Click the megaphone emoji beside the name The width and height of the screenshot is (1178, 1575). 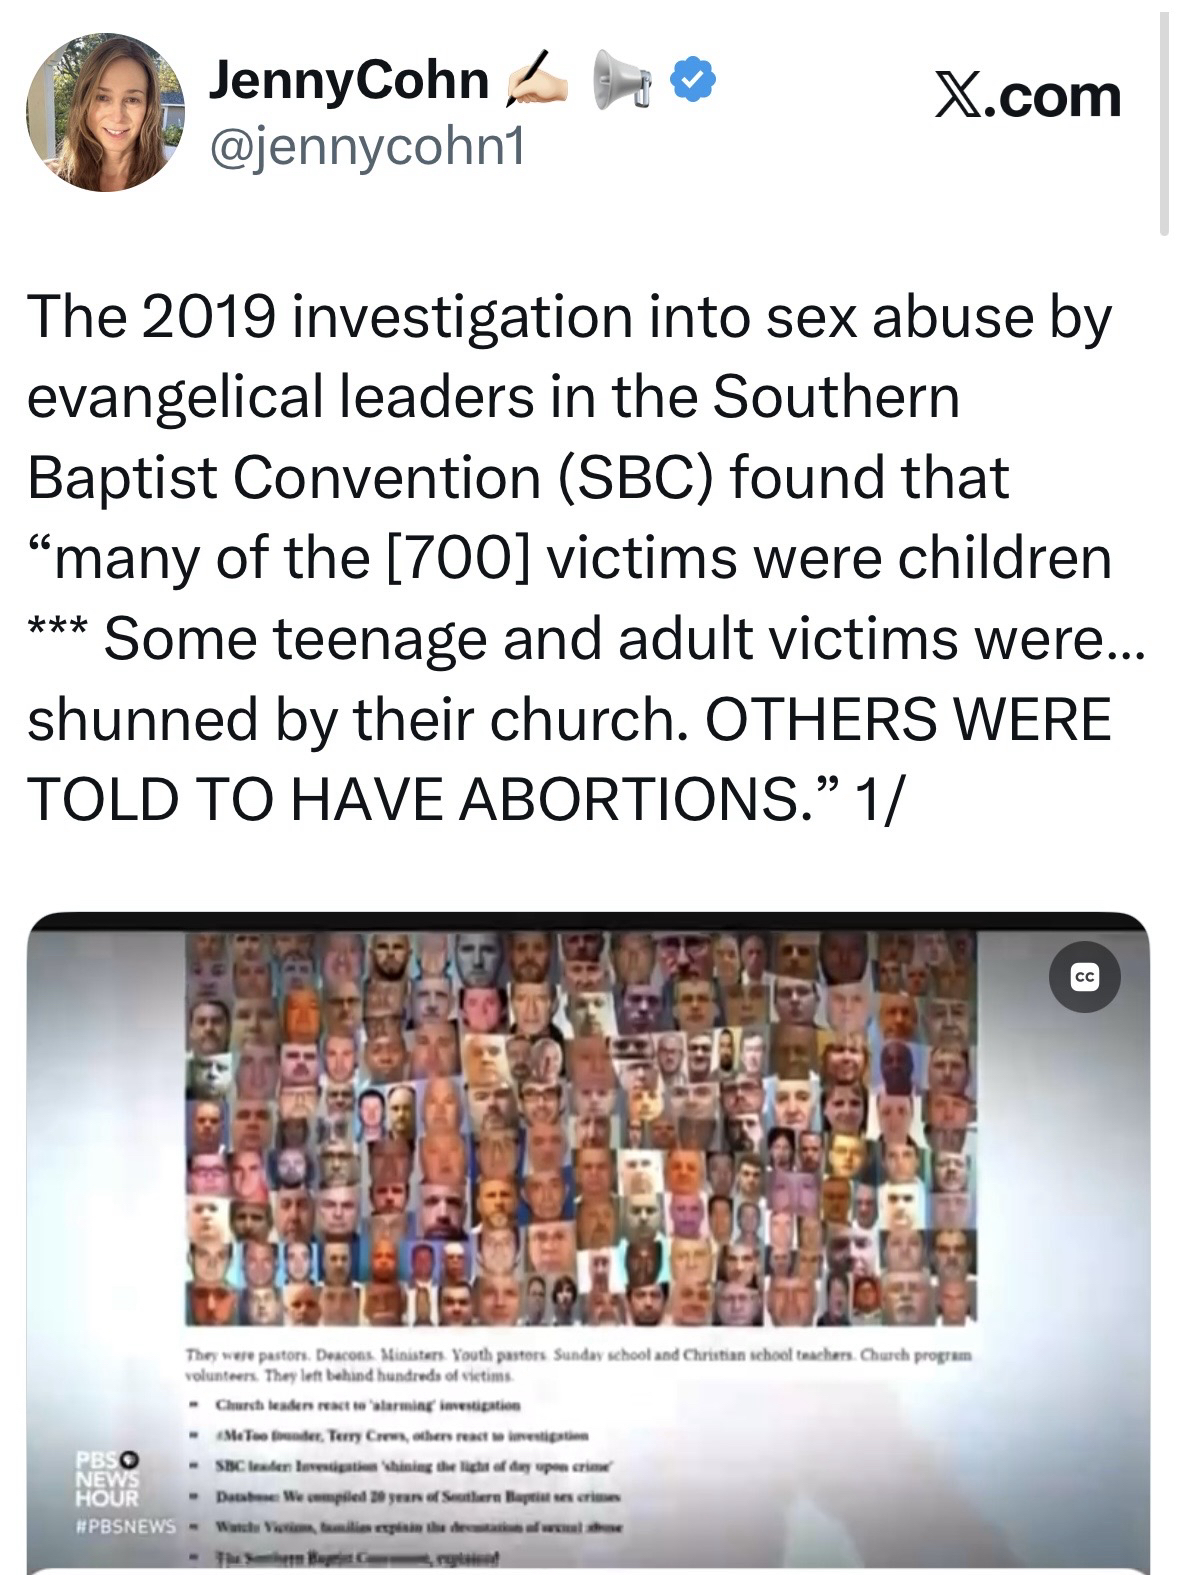pos(621,79)
